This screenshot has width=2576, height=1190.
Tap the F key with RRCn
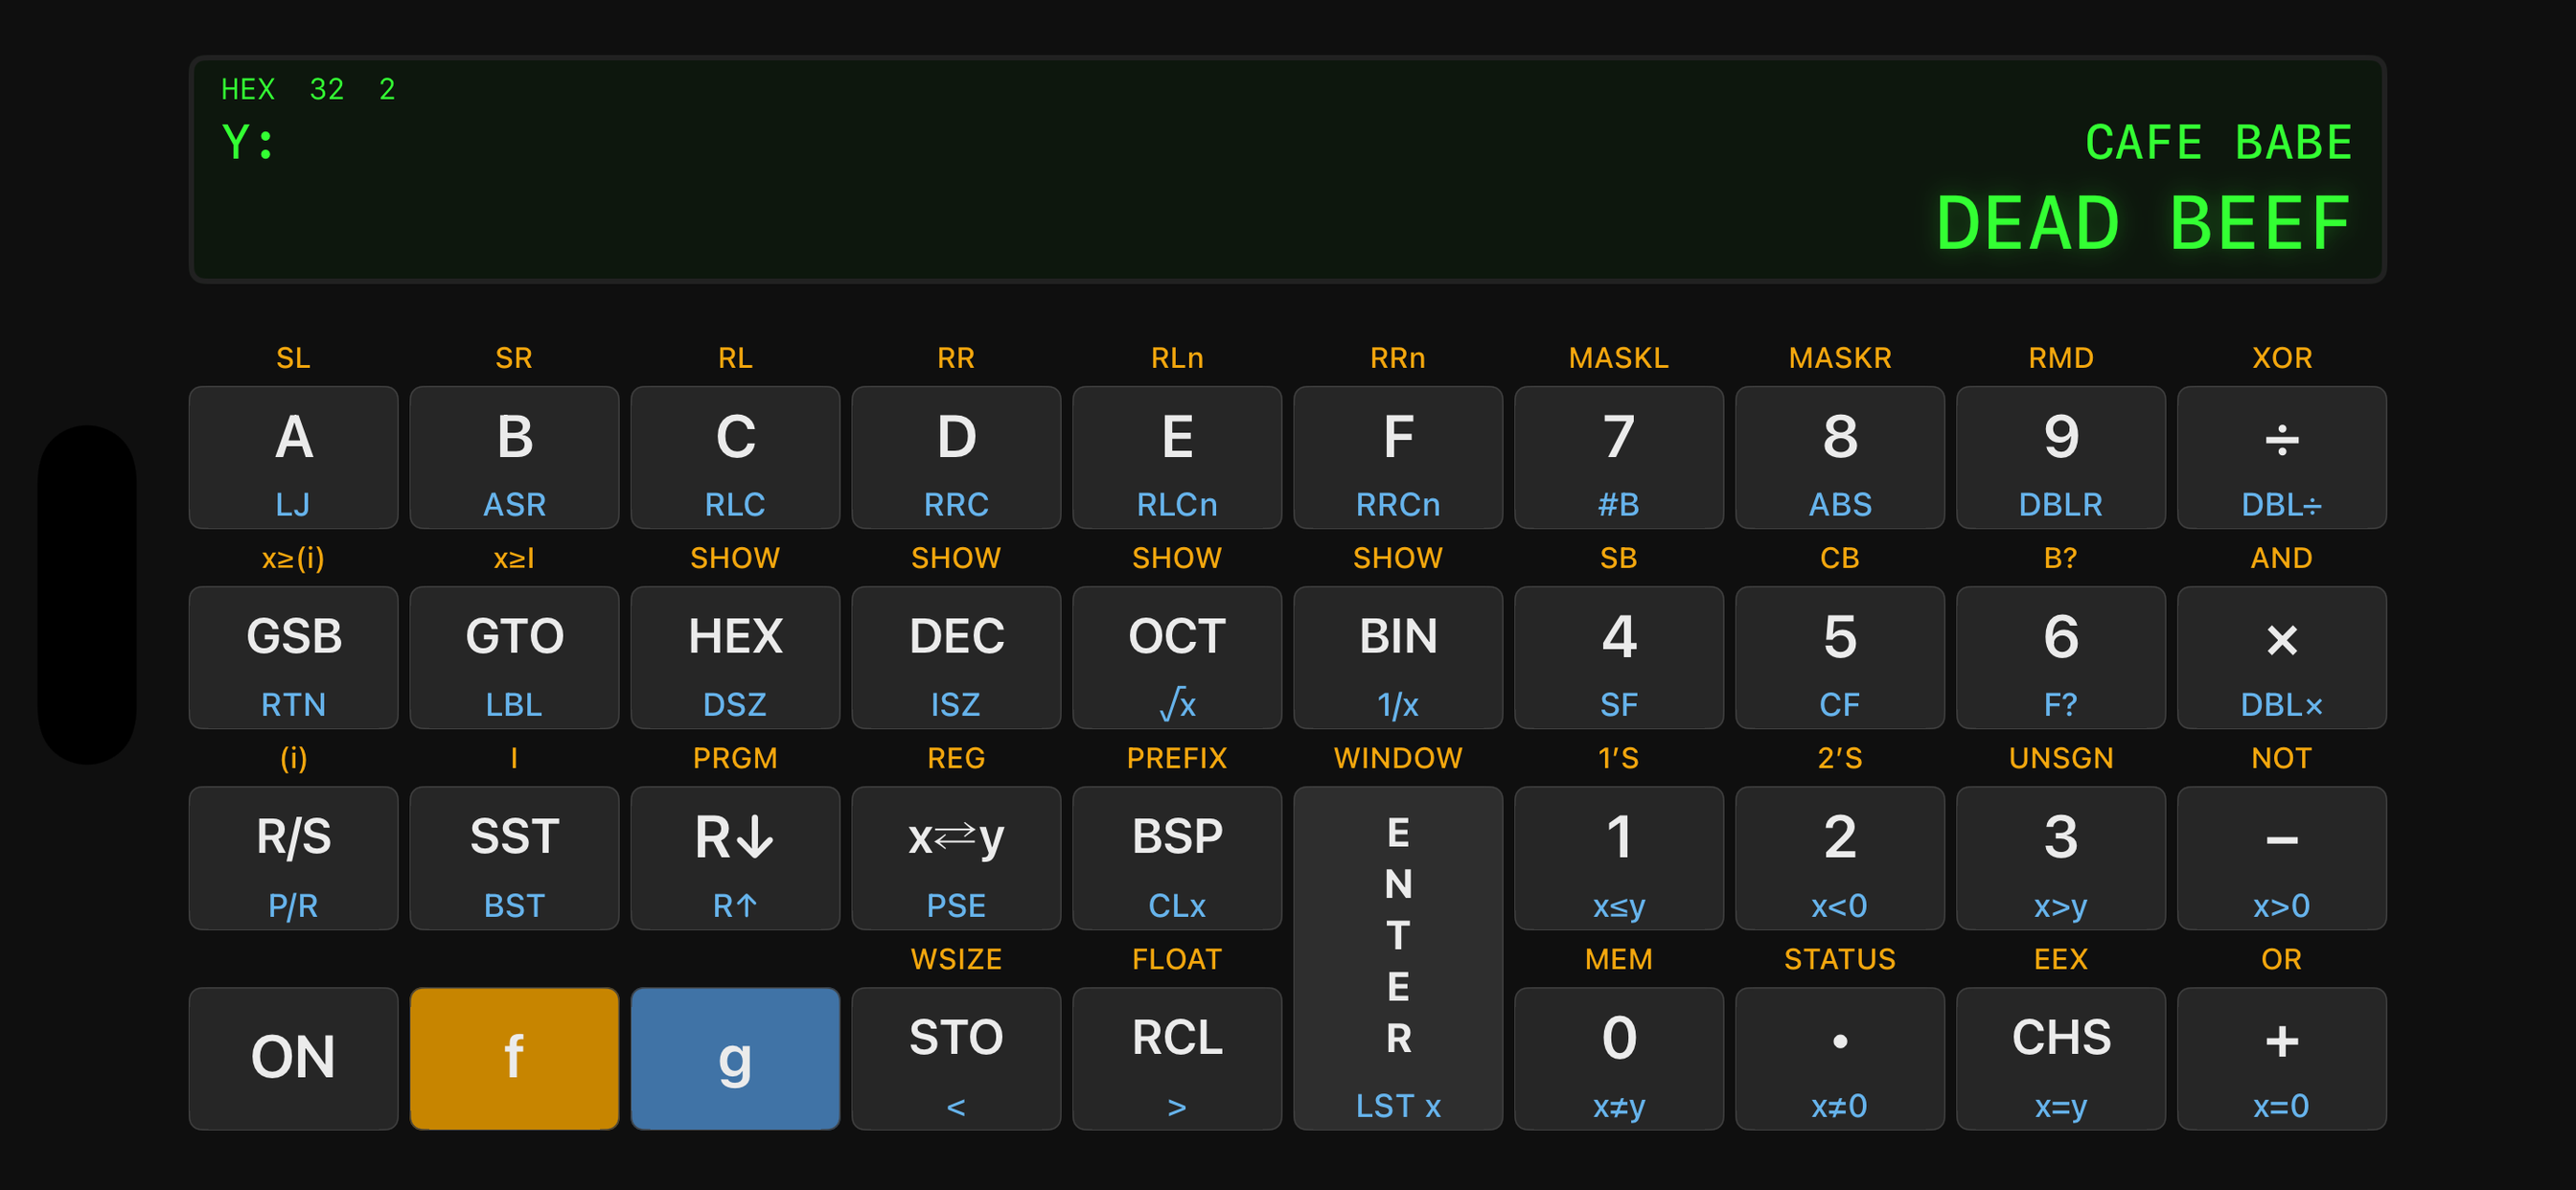coord(1398,457)
